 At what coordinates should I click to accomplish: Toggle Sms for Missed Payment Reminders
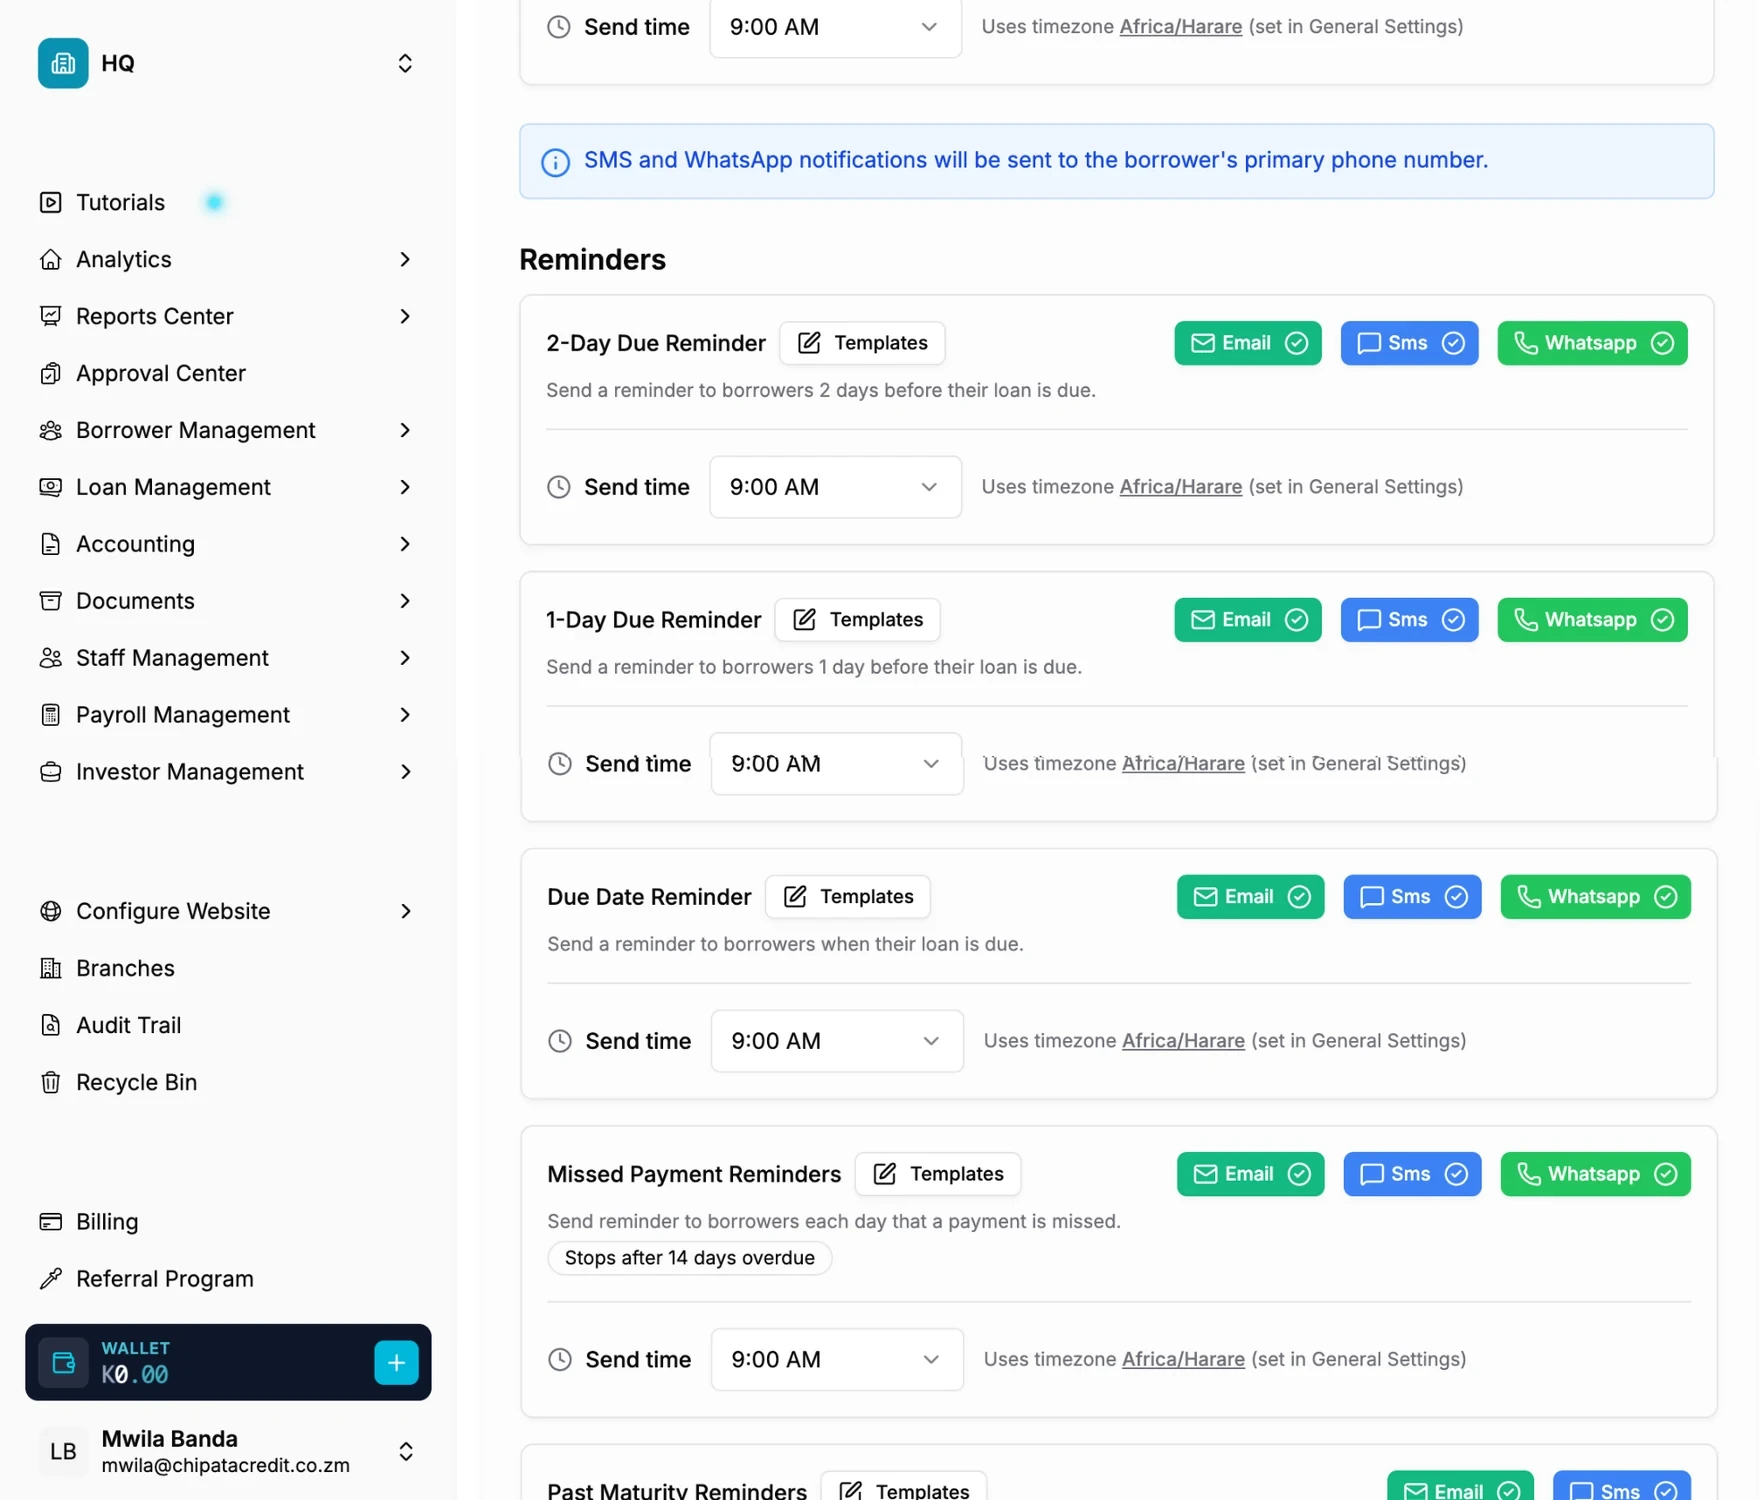tap(1411, 1174)
